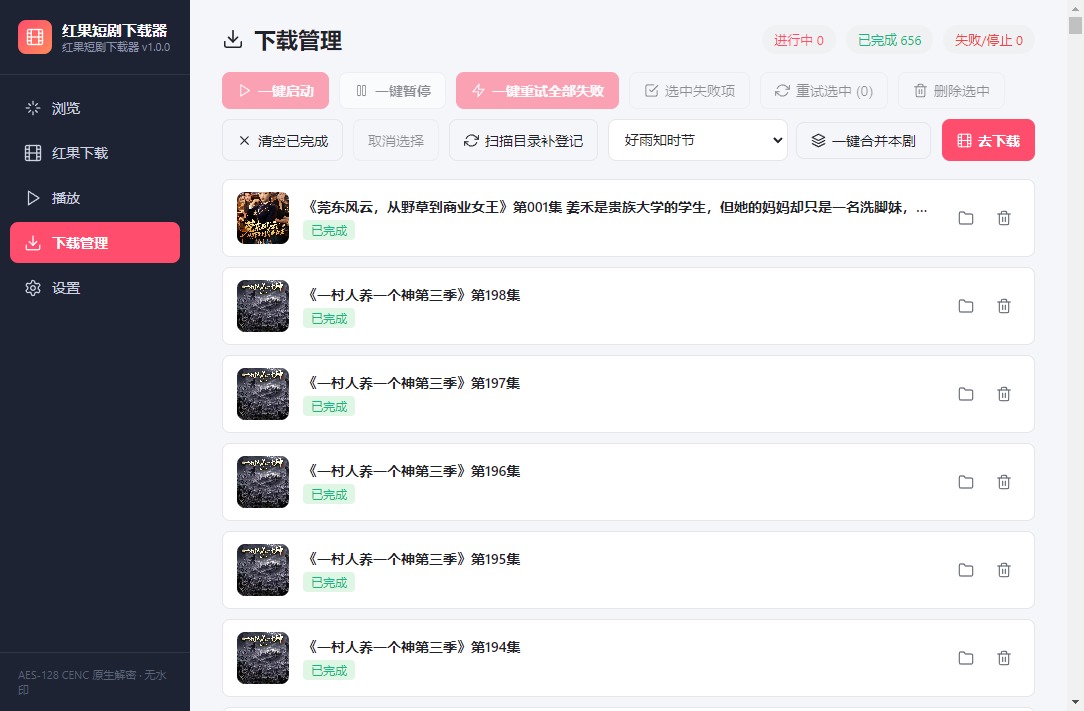Click 清空已完成 button
The height and width of the screenshot is (711, 1084).
tap(282, 140)
